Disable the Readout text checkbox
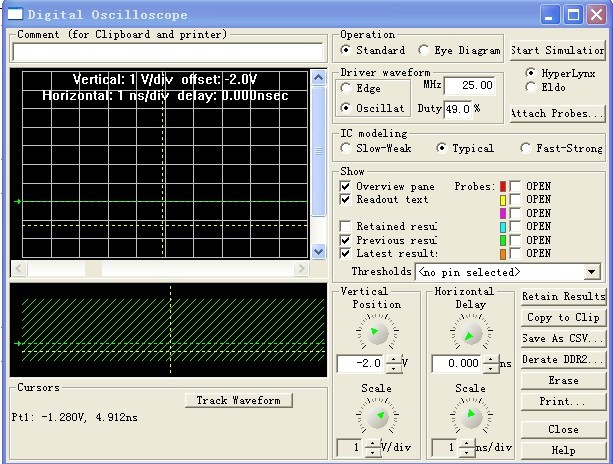 point(346,200)
